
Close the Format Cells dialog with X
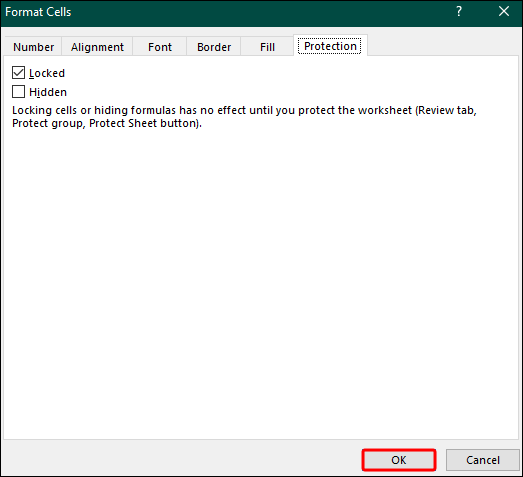504,12
